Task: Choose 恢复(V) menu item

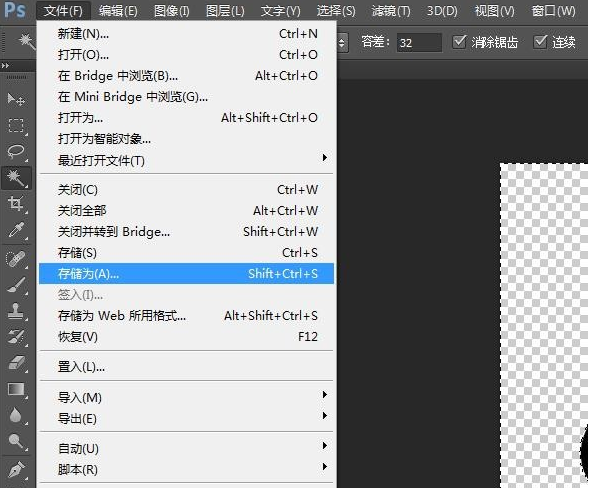Action: pos(187,337)
